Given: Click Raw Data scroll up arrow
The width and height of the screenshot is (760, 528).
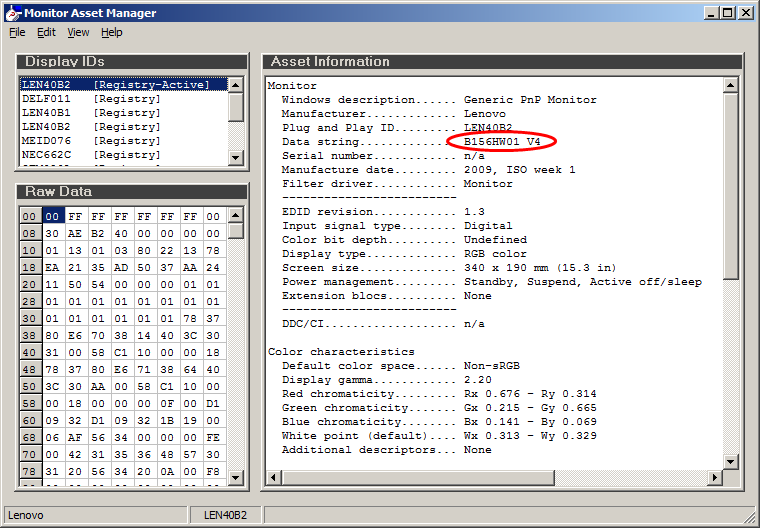Looking at the screenshot, I should coord(236,215).
